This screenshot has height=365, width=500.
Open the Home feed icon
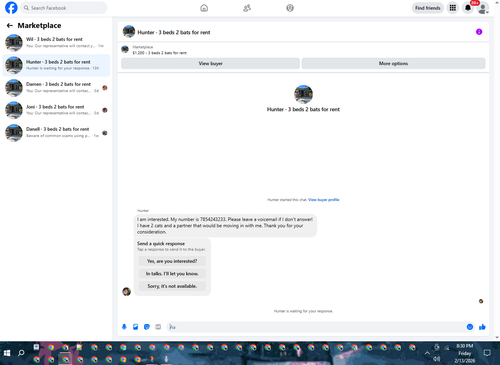204,8
